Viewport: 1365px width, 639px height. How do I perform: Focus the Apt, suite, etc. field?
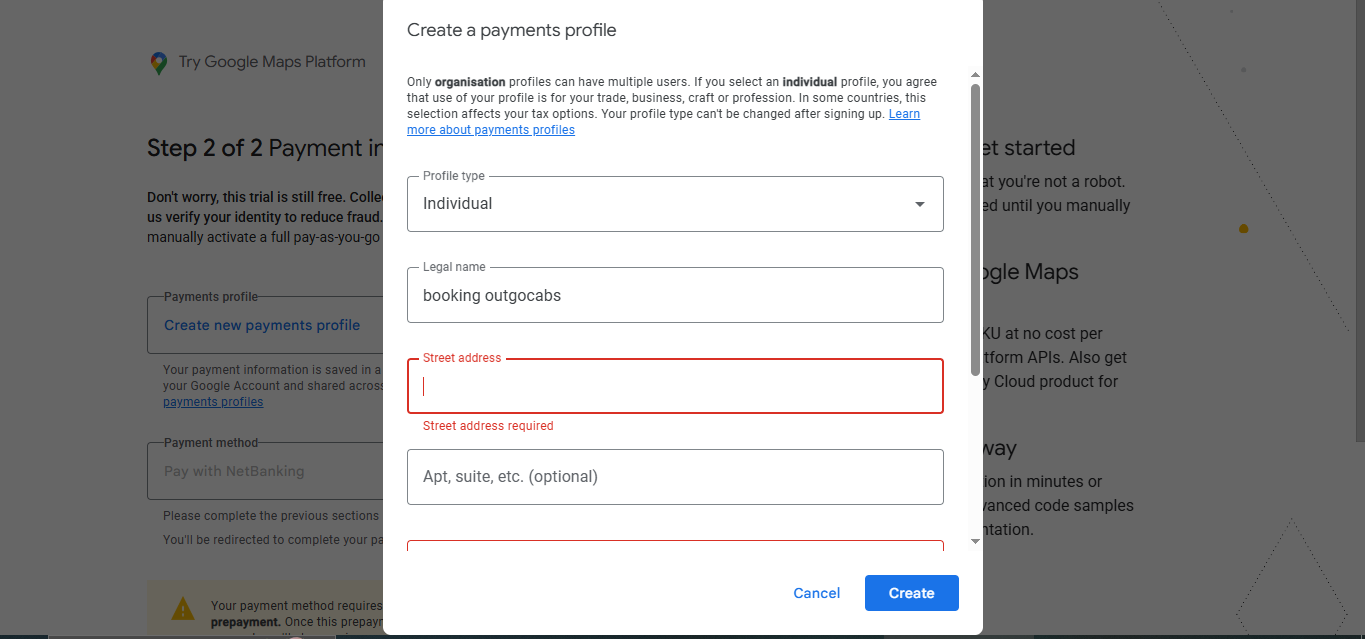pos(675,477)
